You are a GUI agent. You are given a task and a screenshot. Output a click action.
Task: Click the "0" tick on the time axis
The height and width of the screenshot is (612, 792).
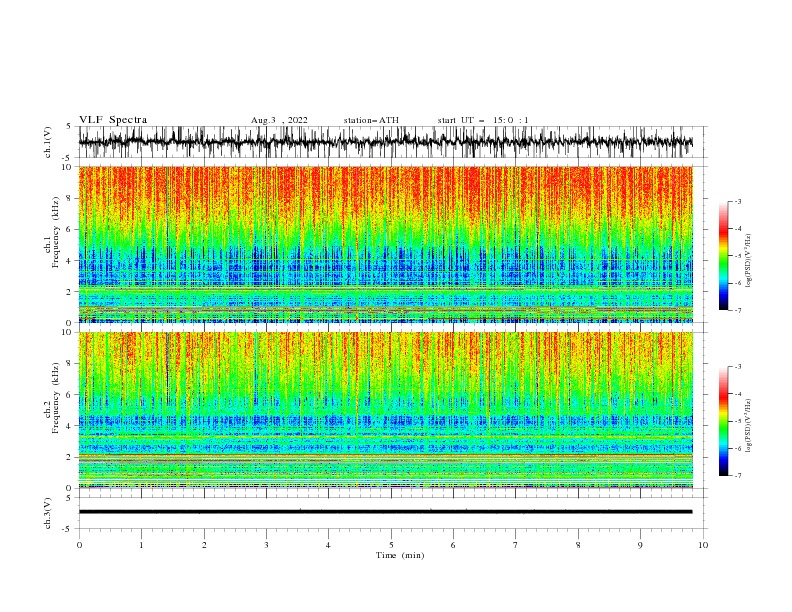79,545
